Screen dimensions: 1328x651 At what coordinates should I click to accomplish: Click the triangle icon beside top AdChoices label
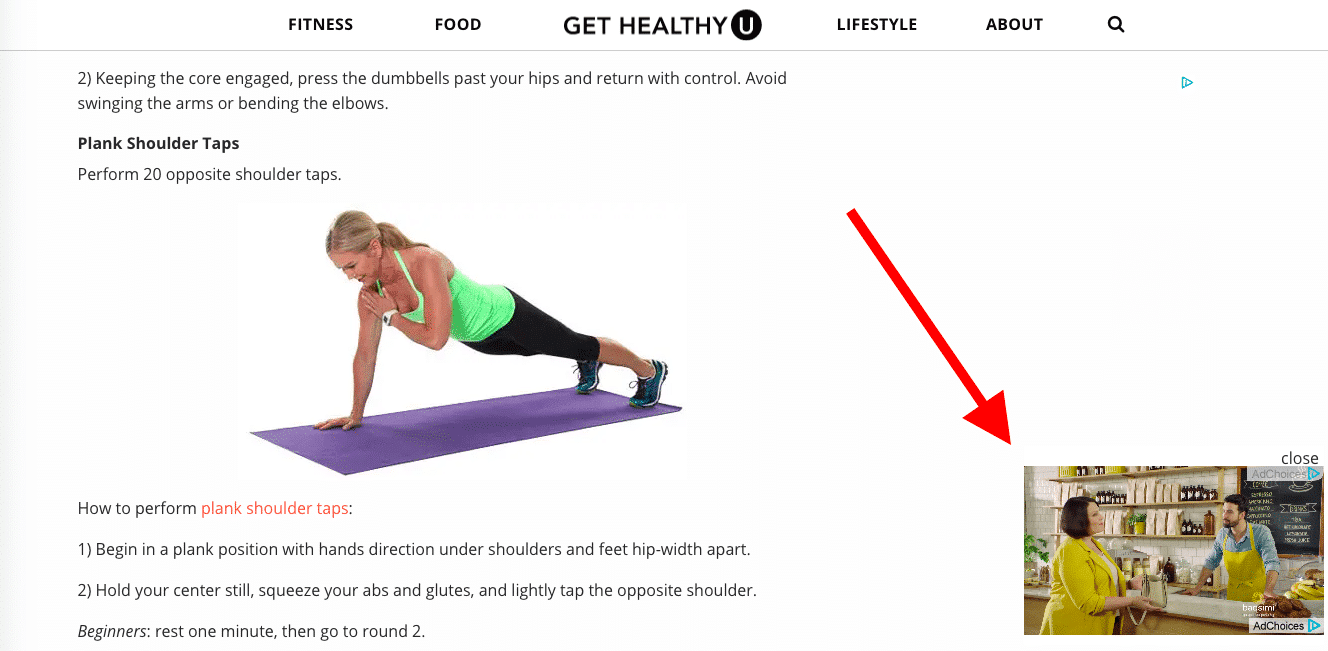(1315, 474)
